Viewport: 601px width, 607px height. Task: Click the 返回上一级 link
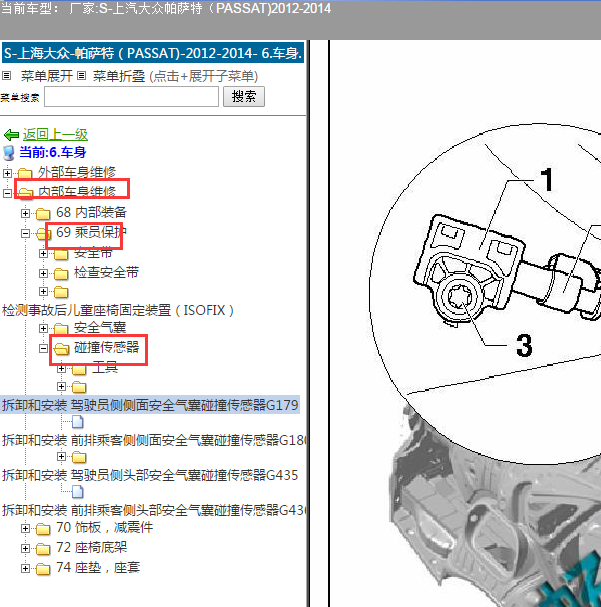(55, 135)
